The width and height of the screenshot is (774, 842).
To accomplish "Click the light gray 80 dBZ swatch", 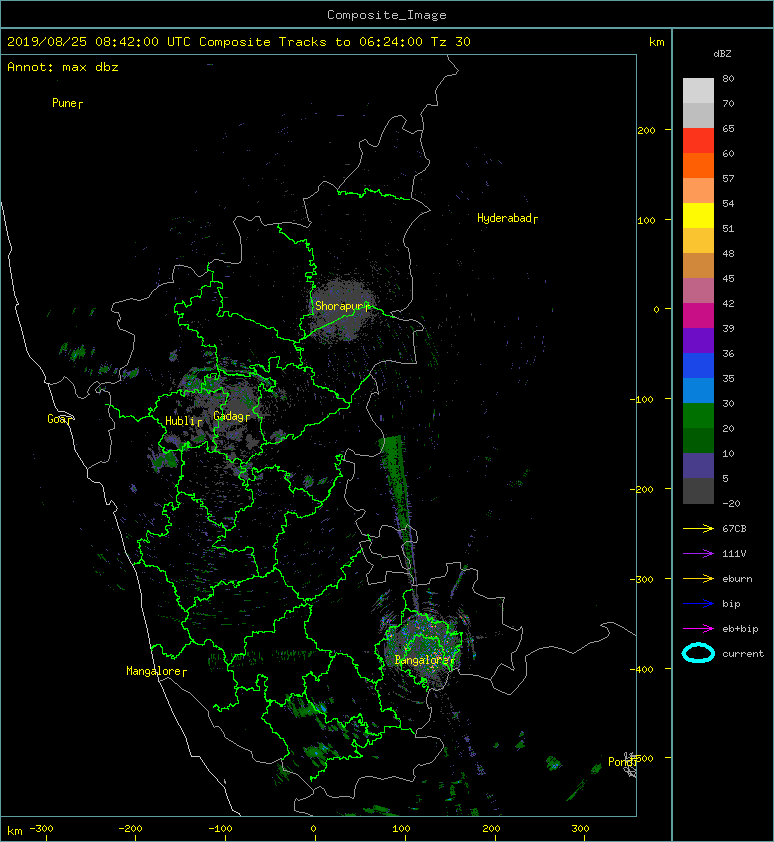I will 698,90.
